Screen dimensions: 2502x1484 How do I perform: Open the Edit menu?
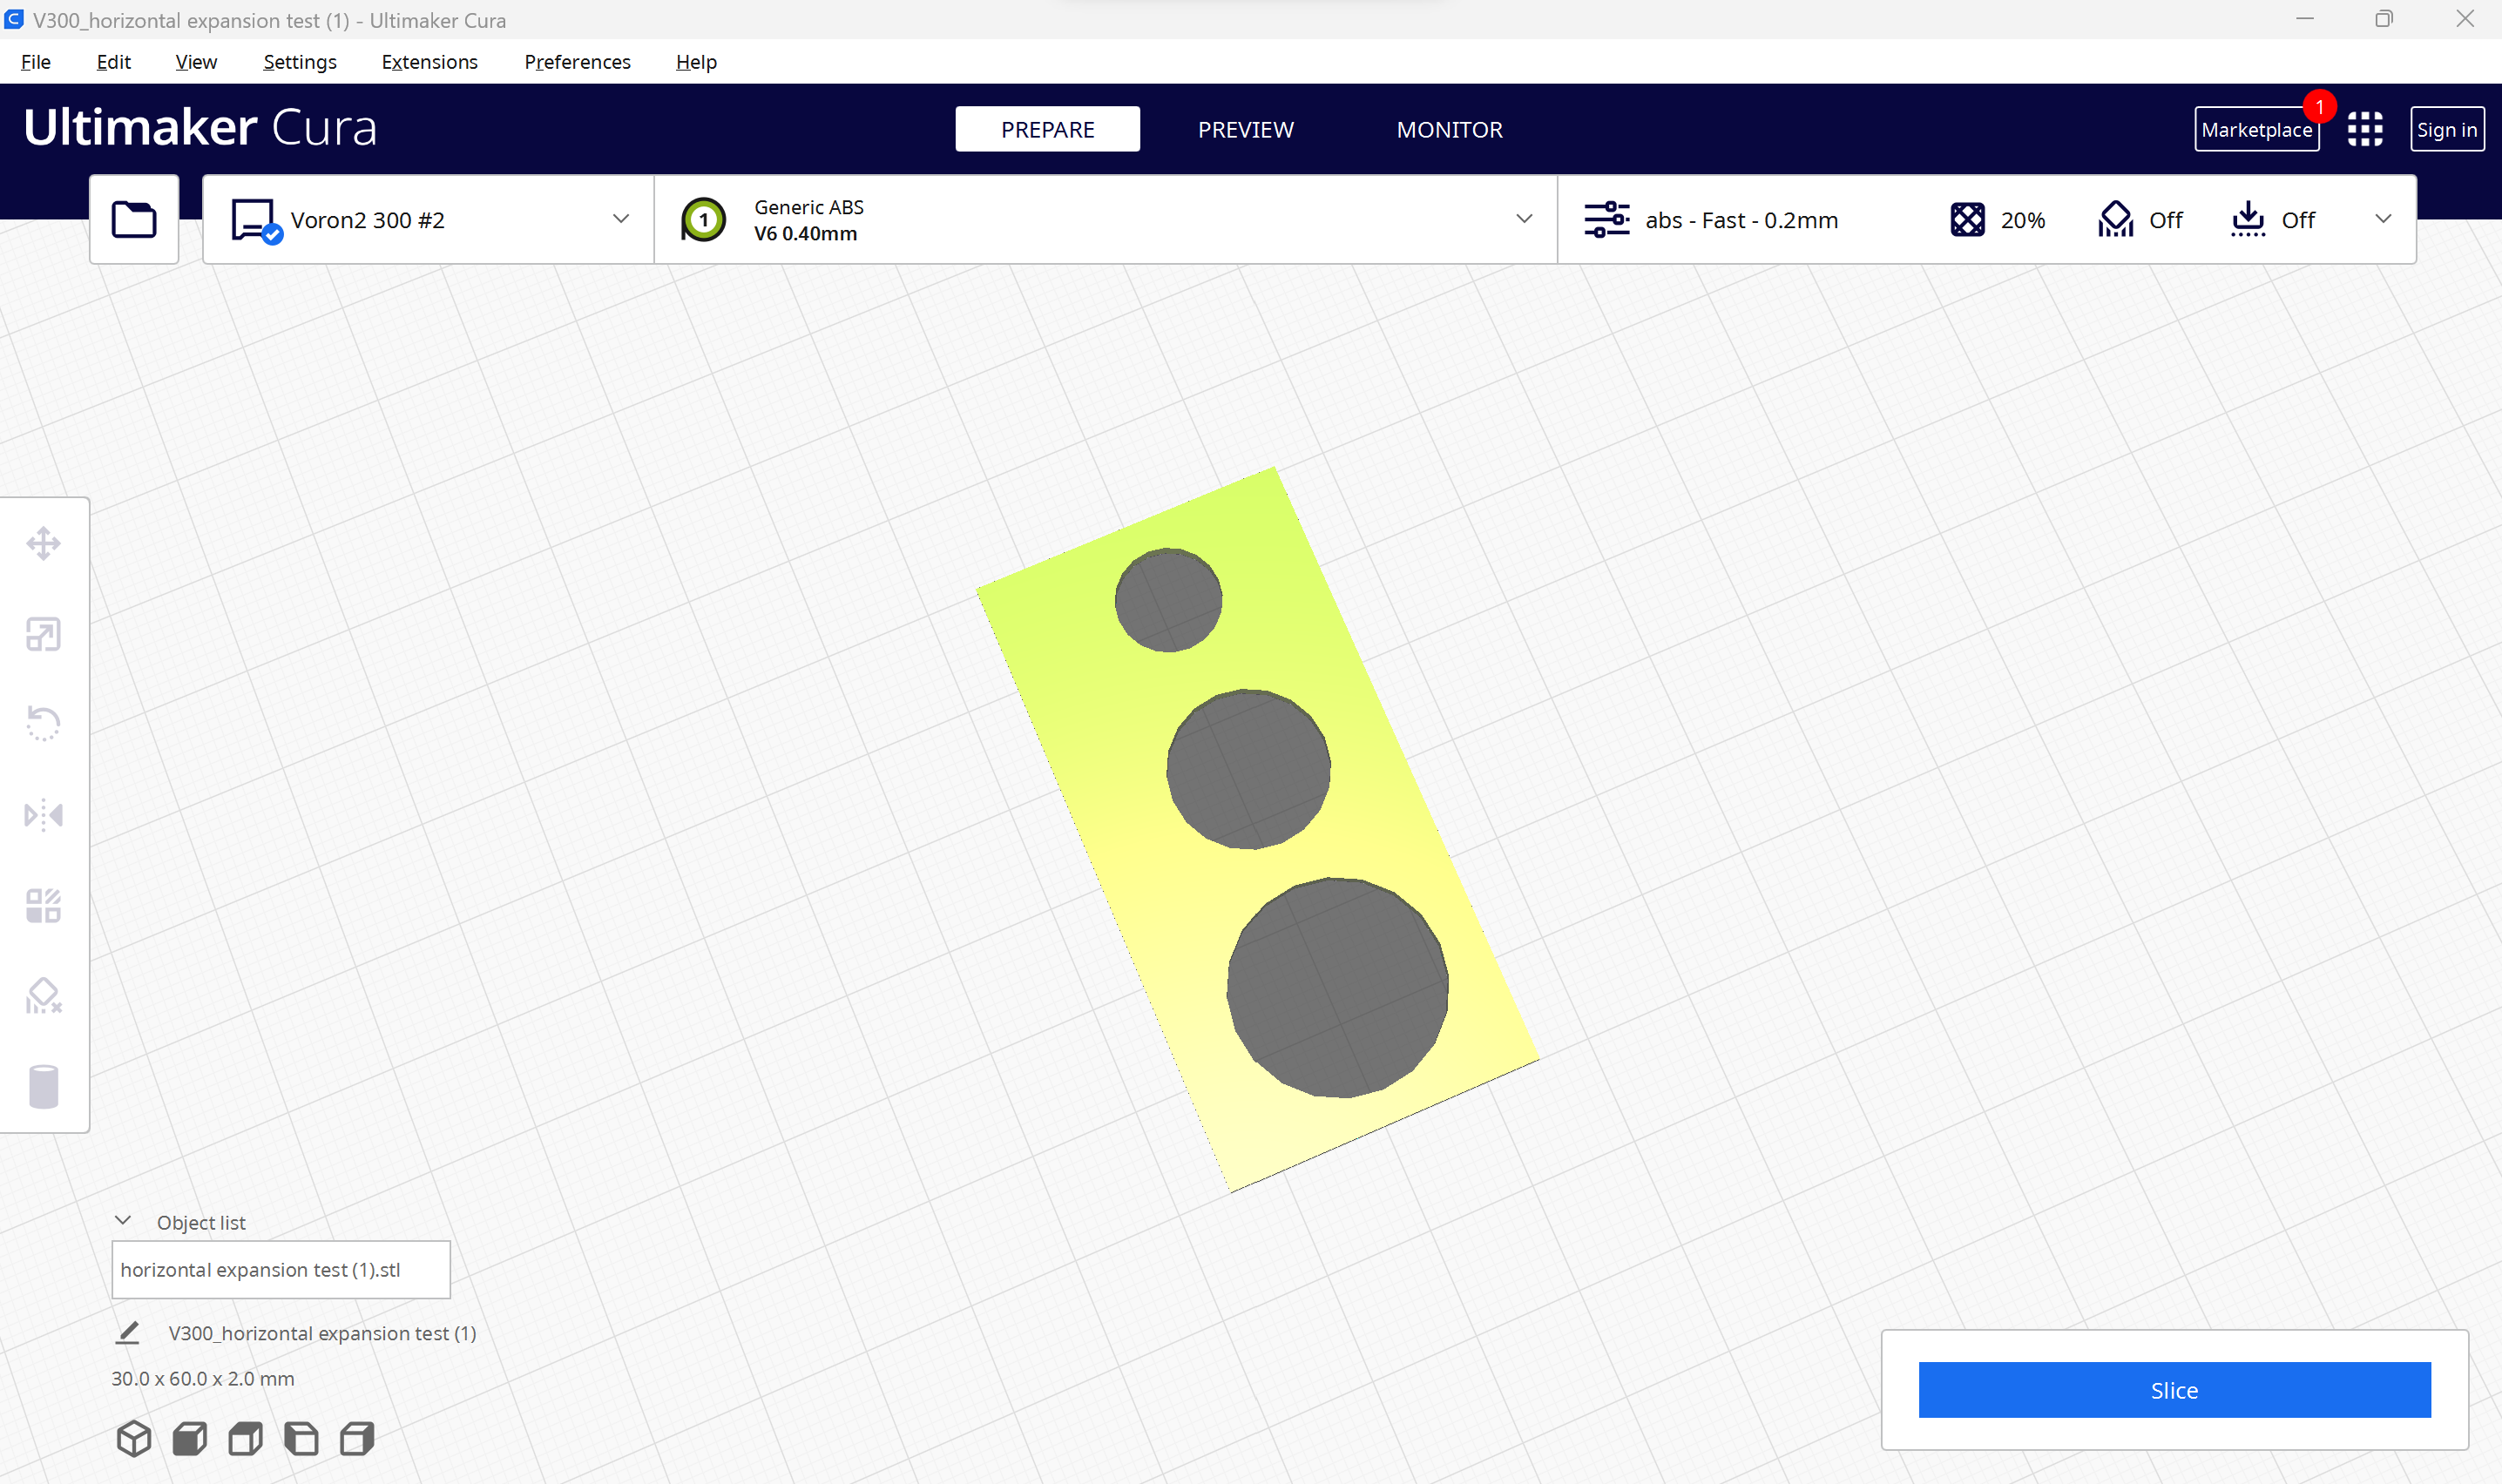click(113, 62)
